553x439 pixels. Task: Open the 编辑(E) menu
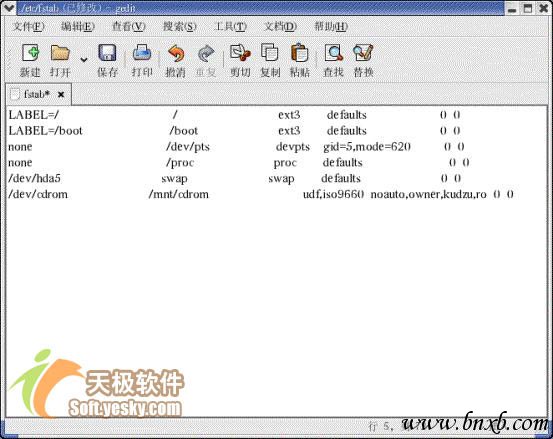pyautogui.click(x=78, y=26)
